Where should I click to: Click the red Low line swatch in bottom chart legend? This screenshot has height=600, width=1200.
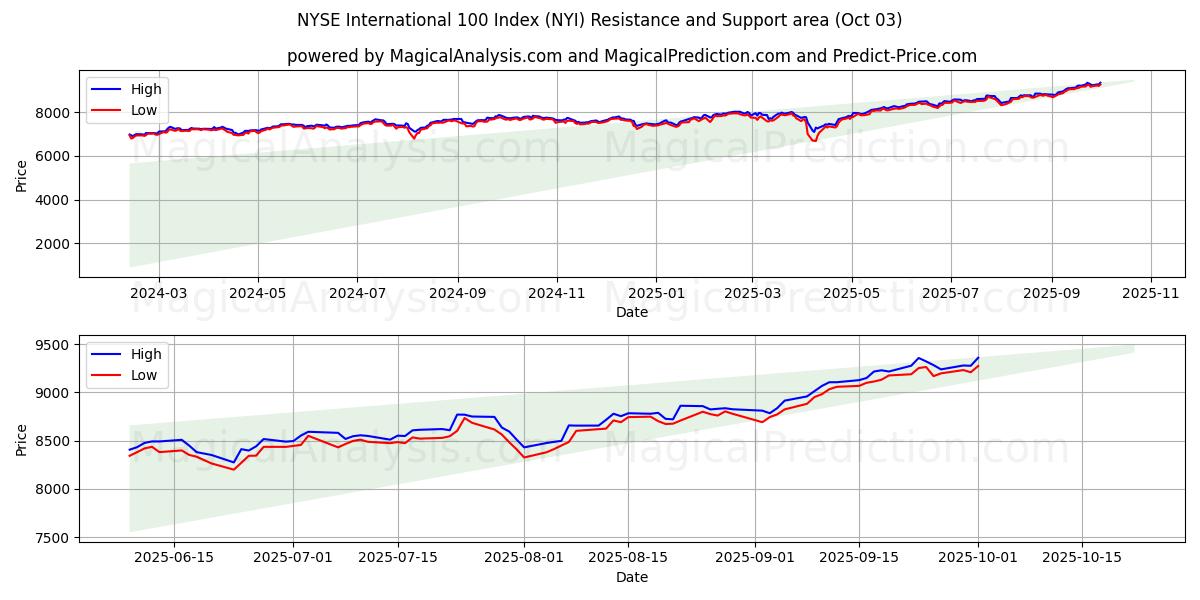[x=107, y=375]
